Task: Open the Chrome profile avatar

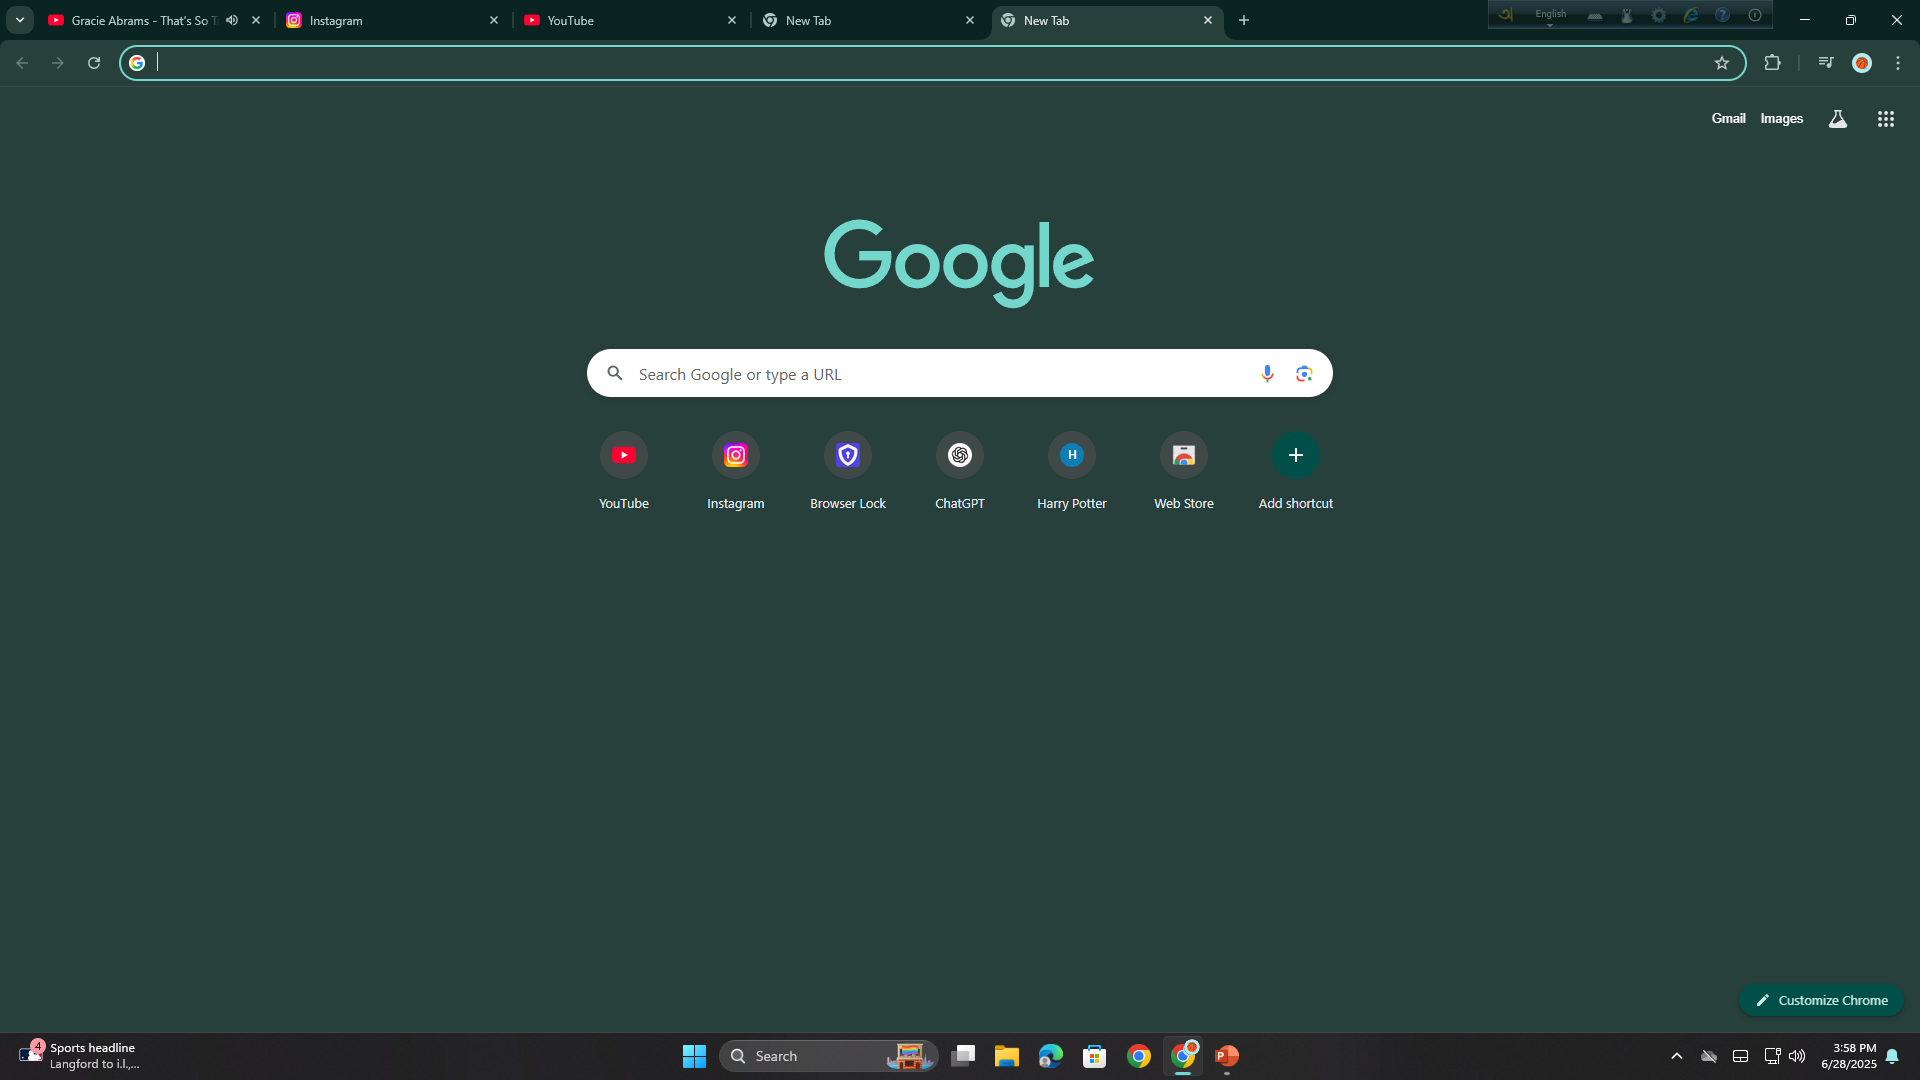Action: point(1862,63)
